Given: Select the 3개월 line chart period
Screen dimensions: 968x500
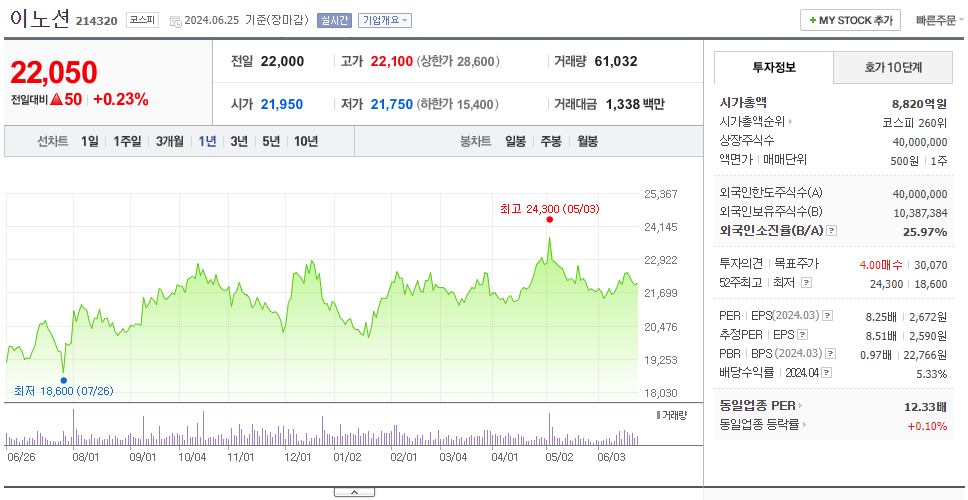Looking at the screenshot, I should pyautogui.click(x=170, y=141).
